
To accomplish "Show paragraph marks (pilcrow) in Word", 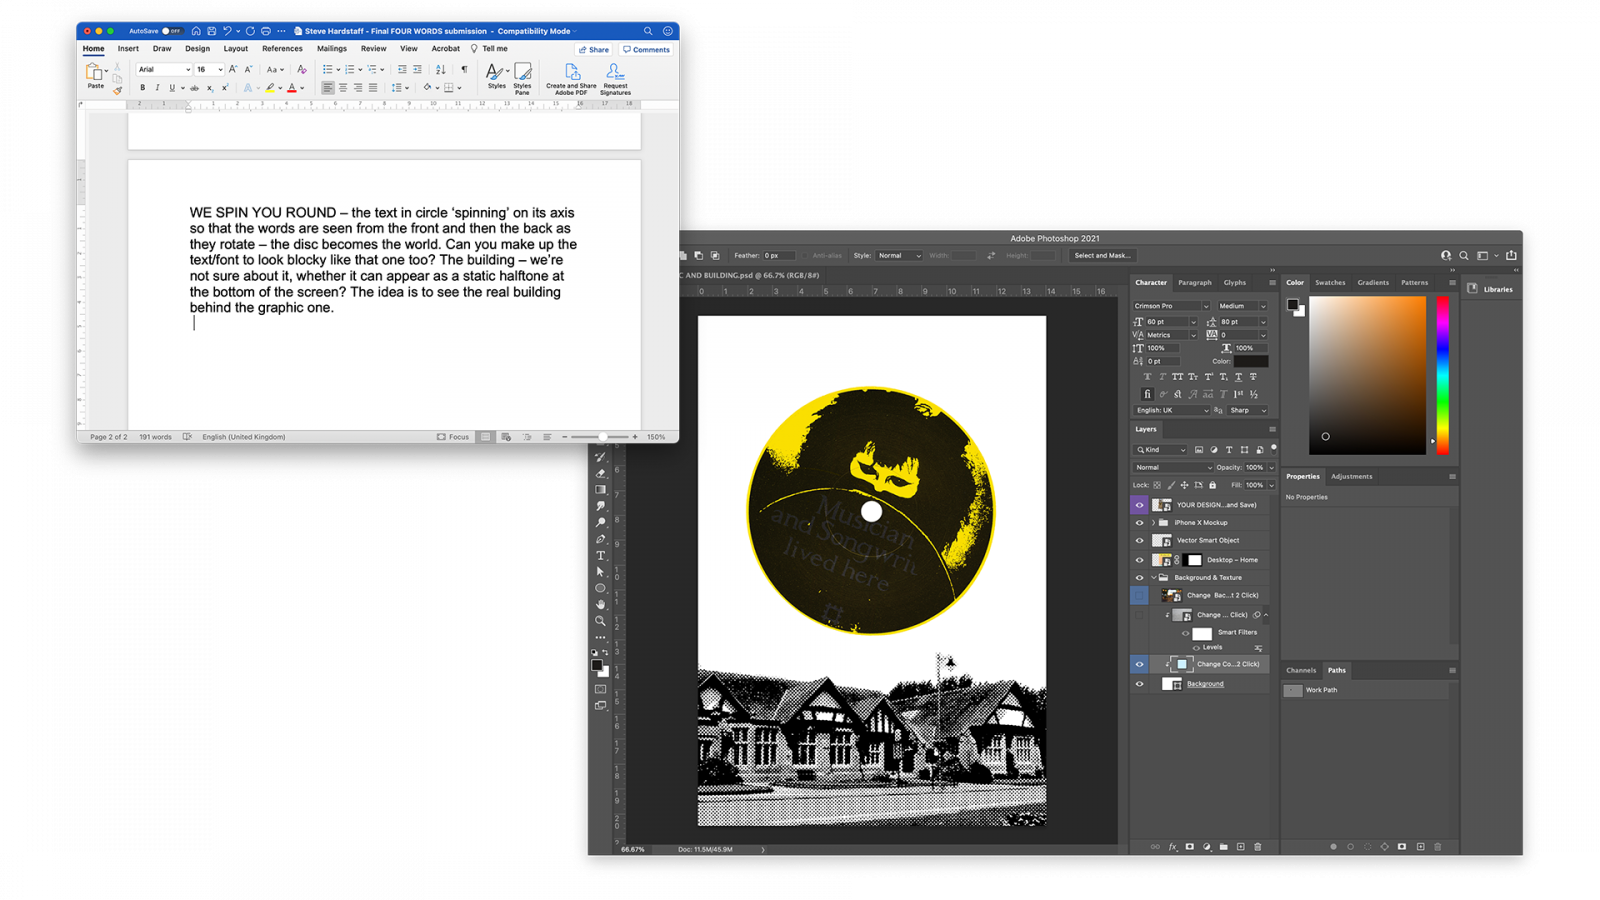I will (x=464, y=69).
